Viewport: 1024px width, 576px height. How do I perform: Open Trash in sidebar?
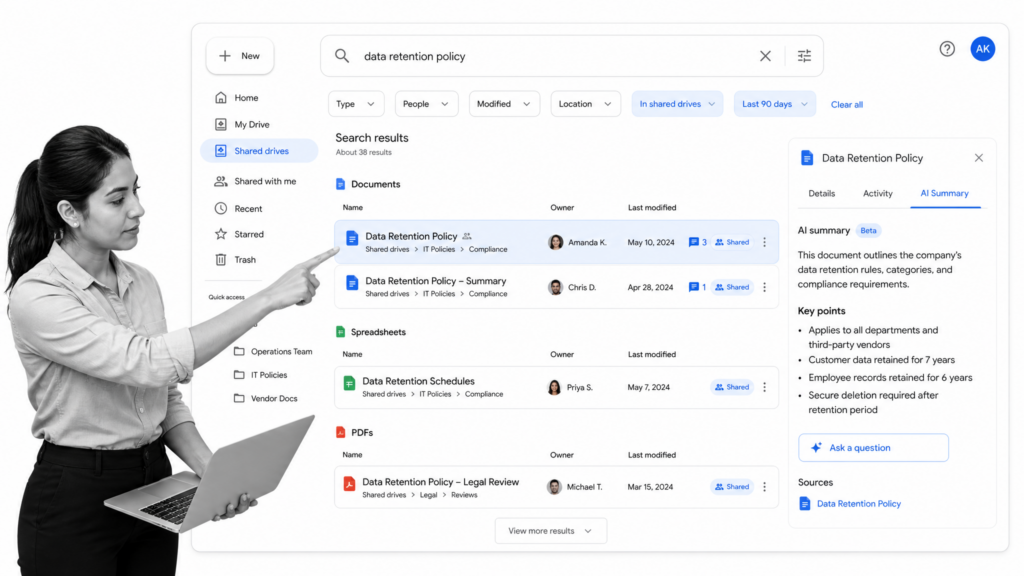[x=235, y=260]
